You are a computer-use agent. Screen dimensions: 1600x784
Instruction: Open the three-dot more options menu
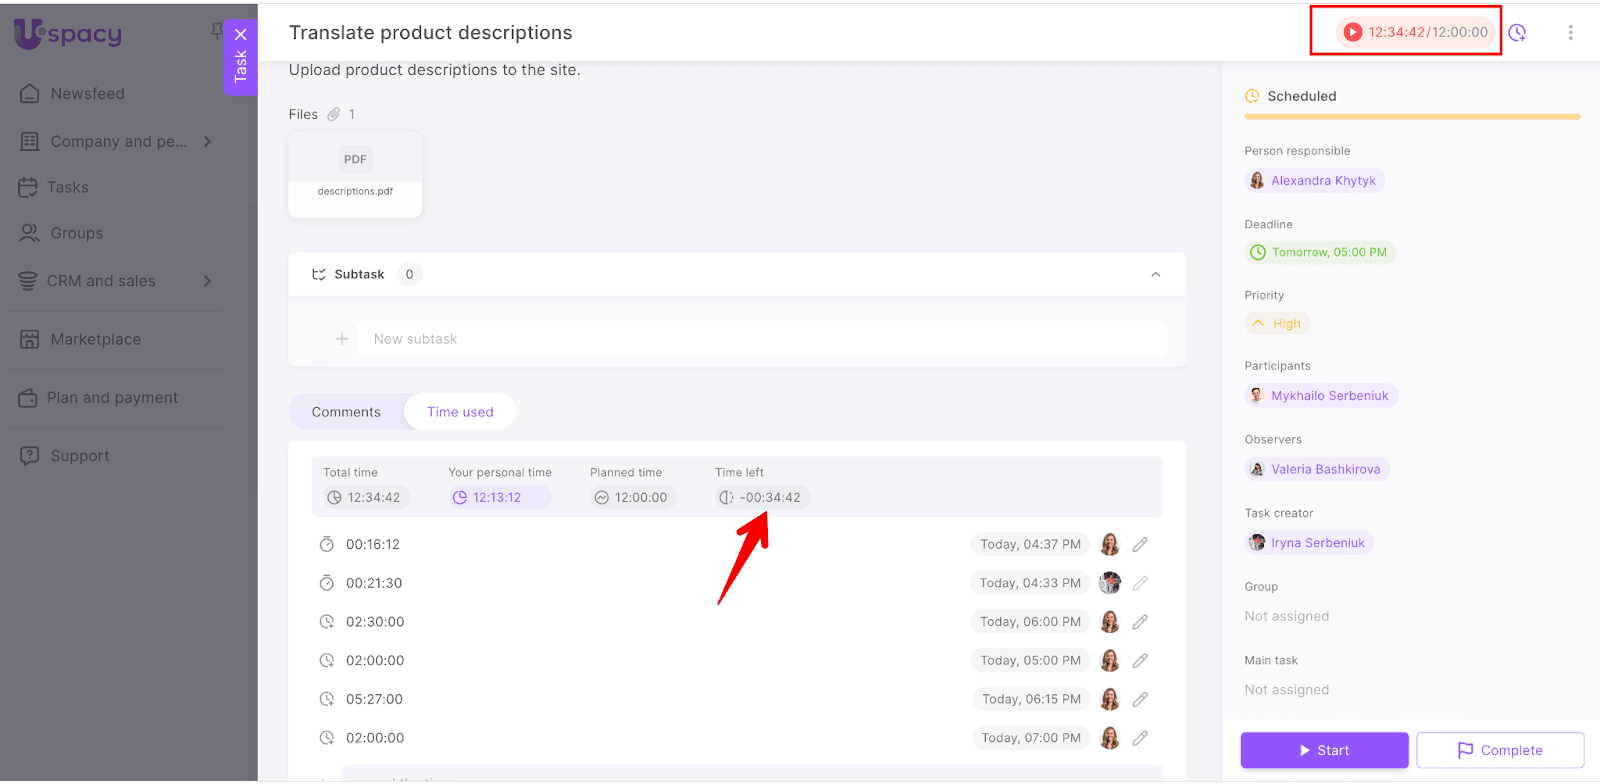(1570, 33)
